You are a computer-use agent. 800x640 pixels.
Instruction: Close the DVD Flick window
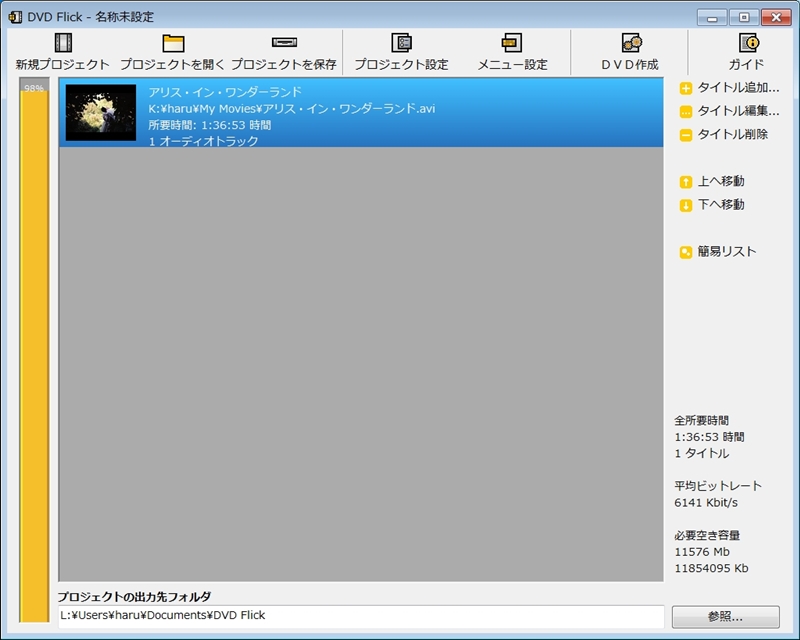[776, 17]
